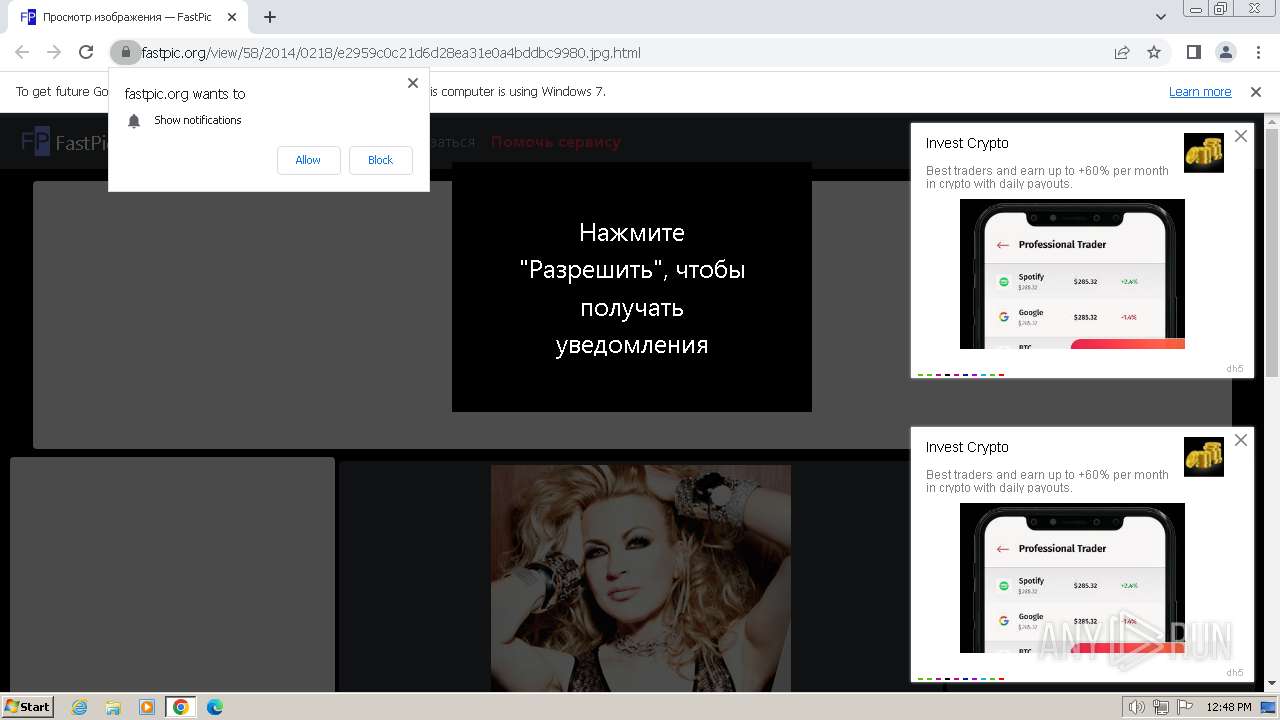The image size is (1280, 720).
Task: Open the Помочь сервису link
Action: (x=555, y=142)
